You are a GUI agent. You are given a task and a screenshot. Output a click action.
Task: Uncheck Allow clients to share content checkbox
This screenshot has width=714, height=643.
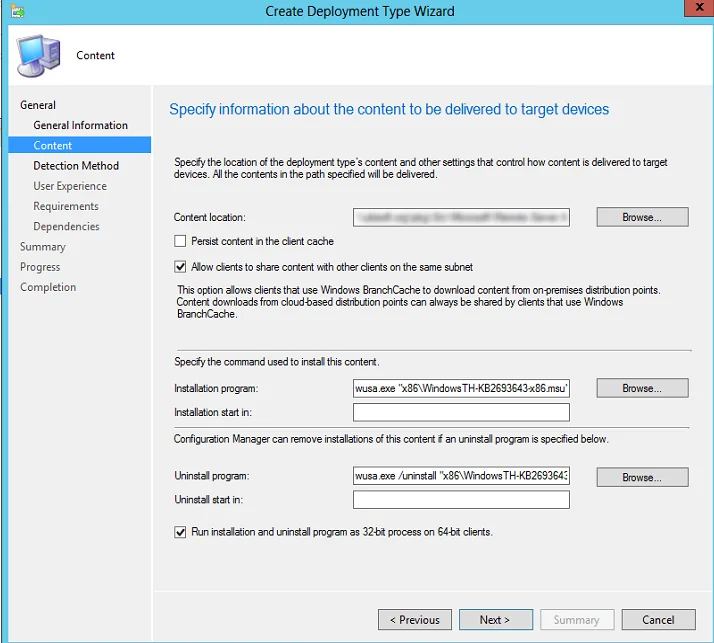(180, 267)
